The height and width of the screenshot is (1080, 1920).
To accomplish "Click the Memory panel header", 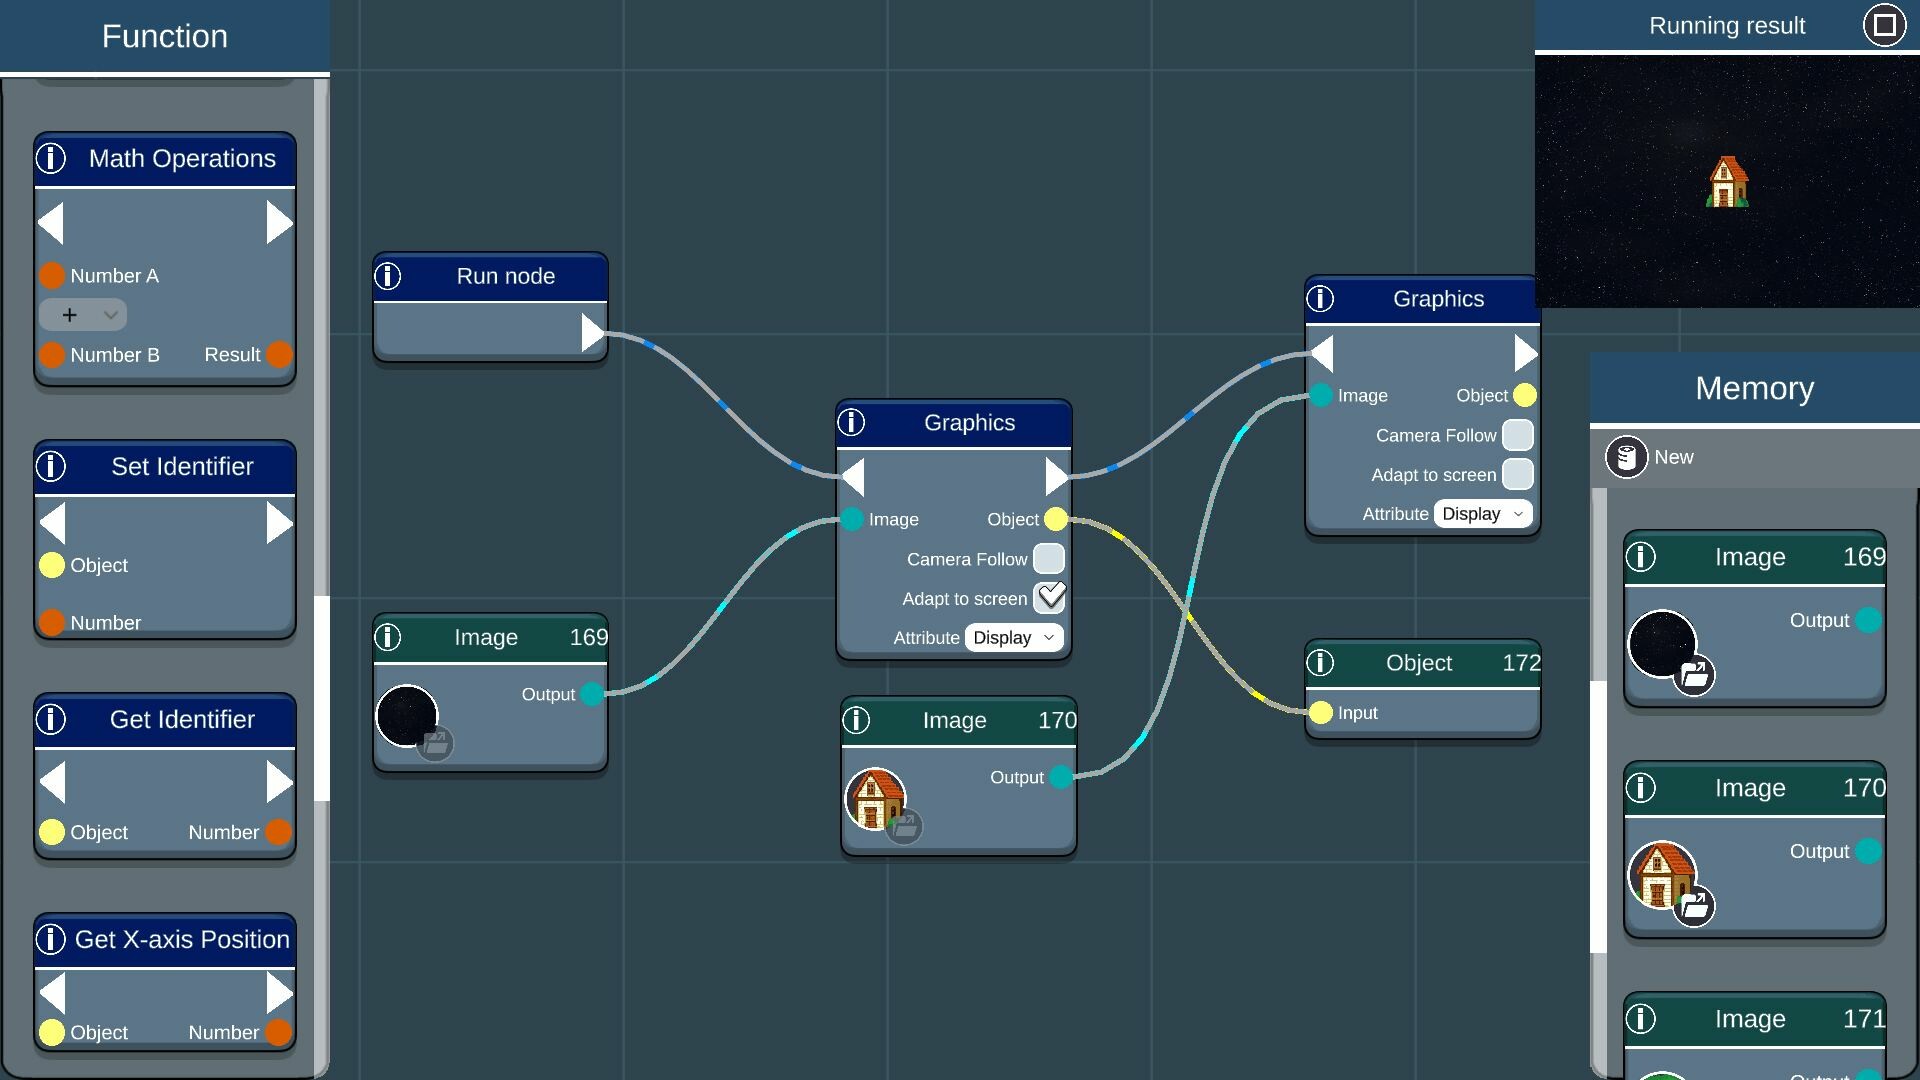I will [1754, 388].
